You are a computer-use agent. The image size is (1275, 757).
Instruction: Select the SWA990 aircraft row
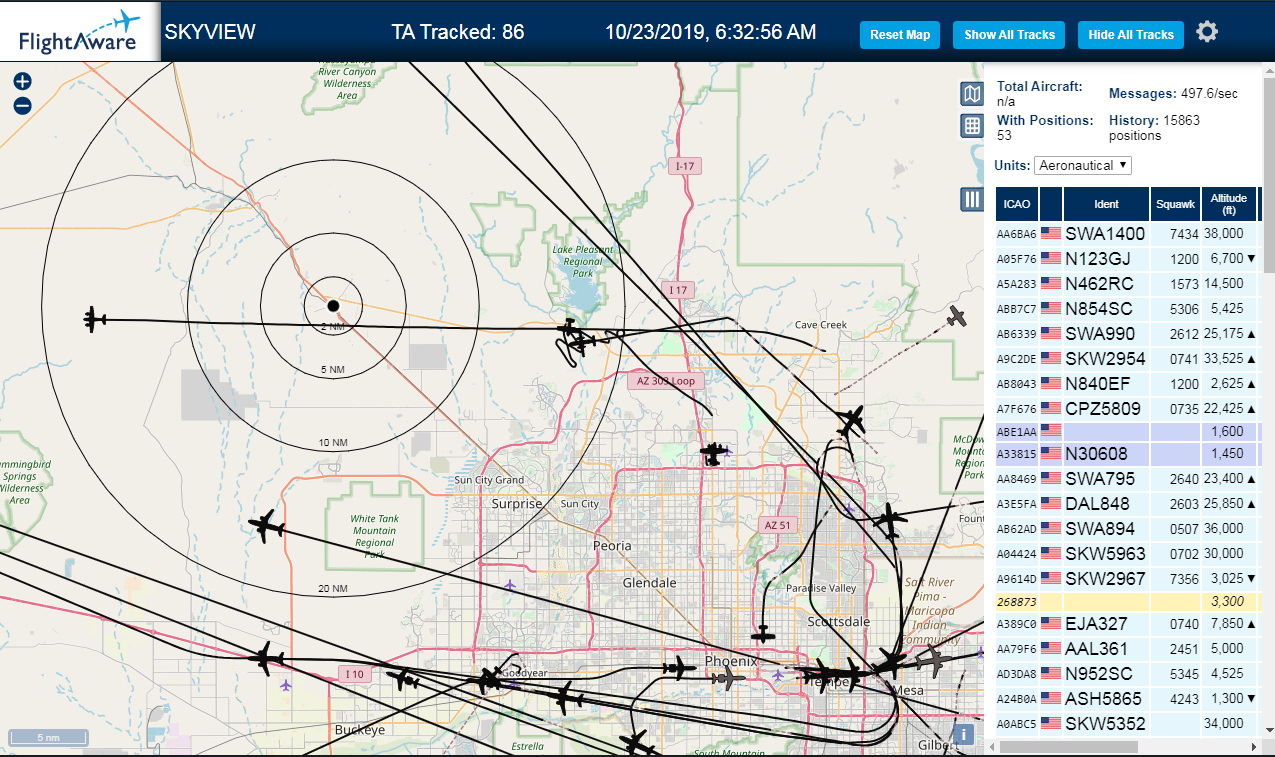pos(1127,333)
